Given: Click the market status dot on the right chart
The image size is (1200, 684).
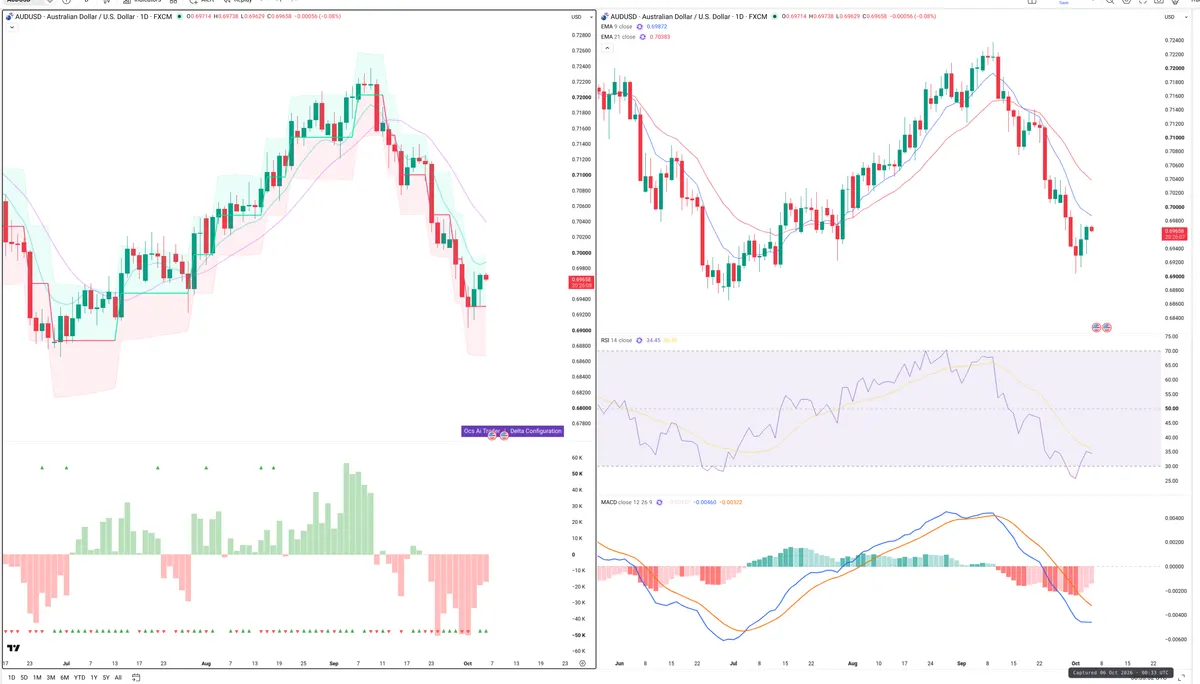Looking at the screenshot, I should (777, 17).
